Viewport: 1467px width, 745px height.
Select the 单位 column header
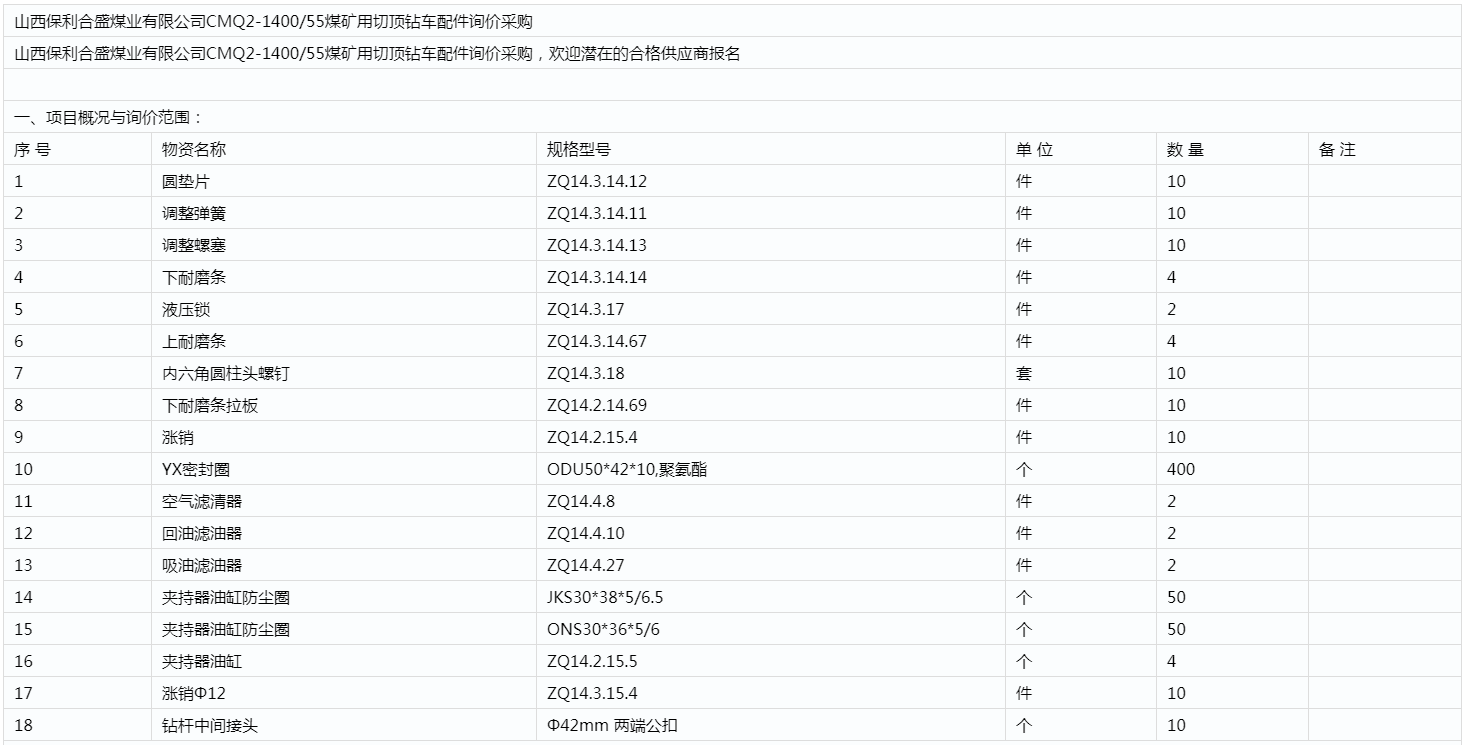coord(1034,150)
